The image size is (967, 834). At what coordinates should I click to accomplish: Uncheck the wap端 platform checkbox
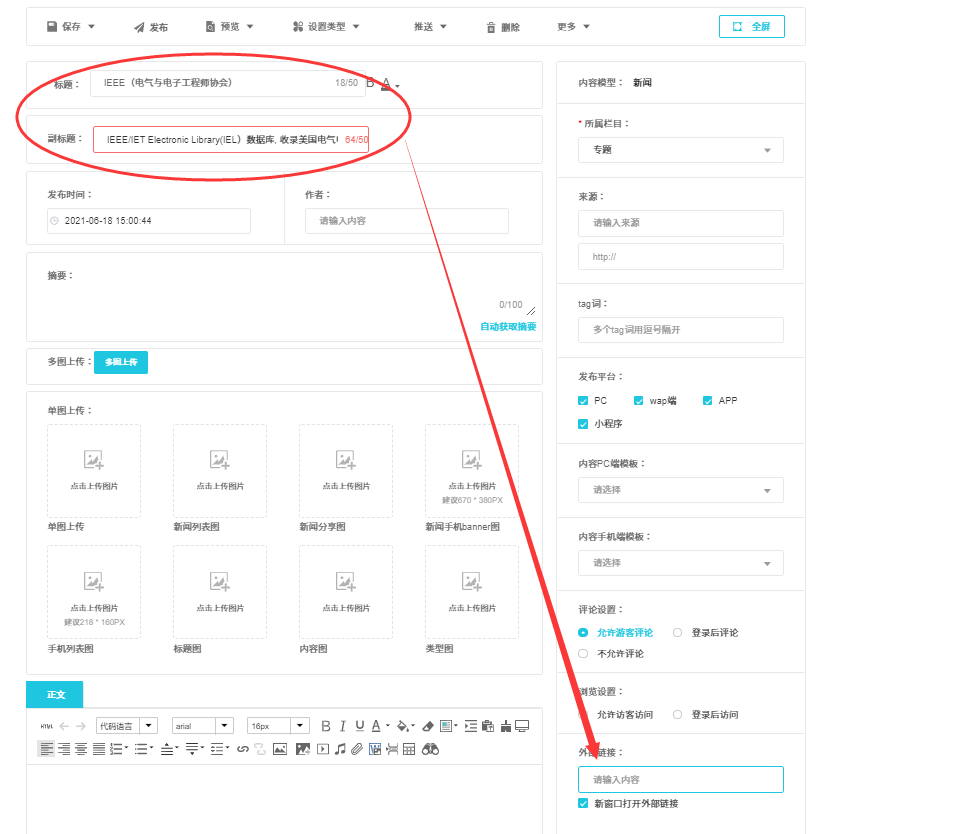638,401
